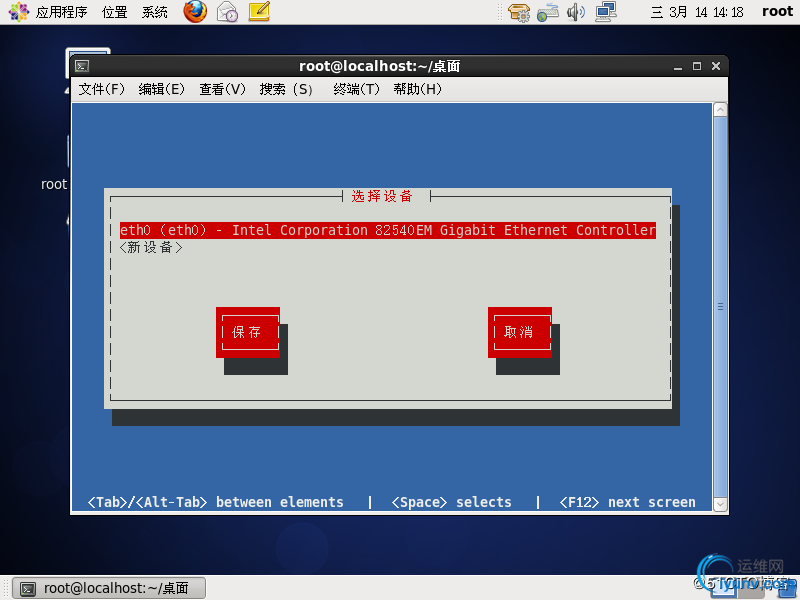Viewport: 800px width, 600px height.
Task: Open the 帮助(H) terminal menu
Action: pyautogui.click(x=417, y=89)
